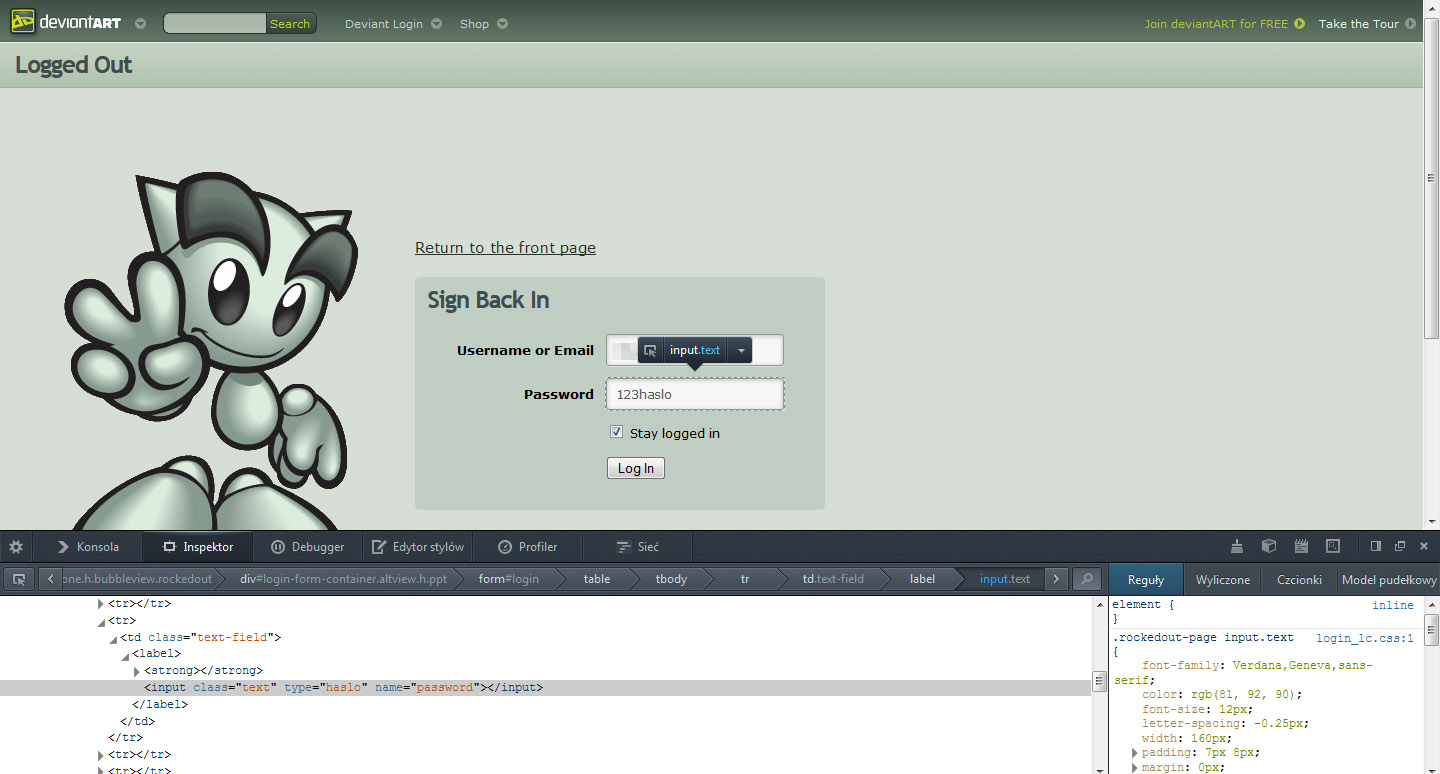Switch to the Konsola tab
Image resolution: width=1440 pixels, height=774 pixels.
click(88, 547)
